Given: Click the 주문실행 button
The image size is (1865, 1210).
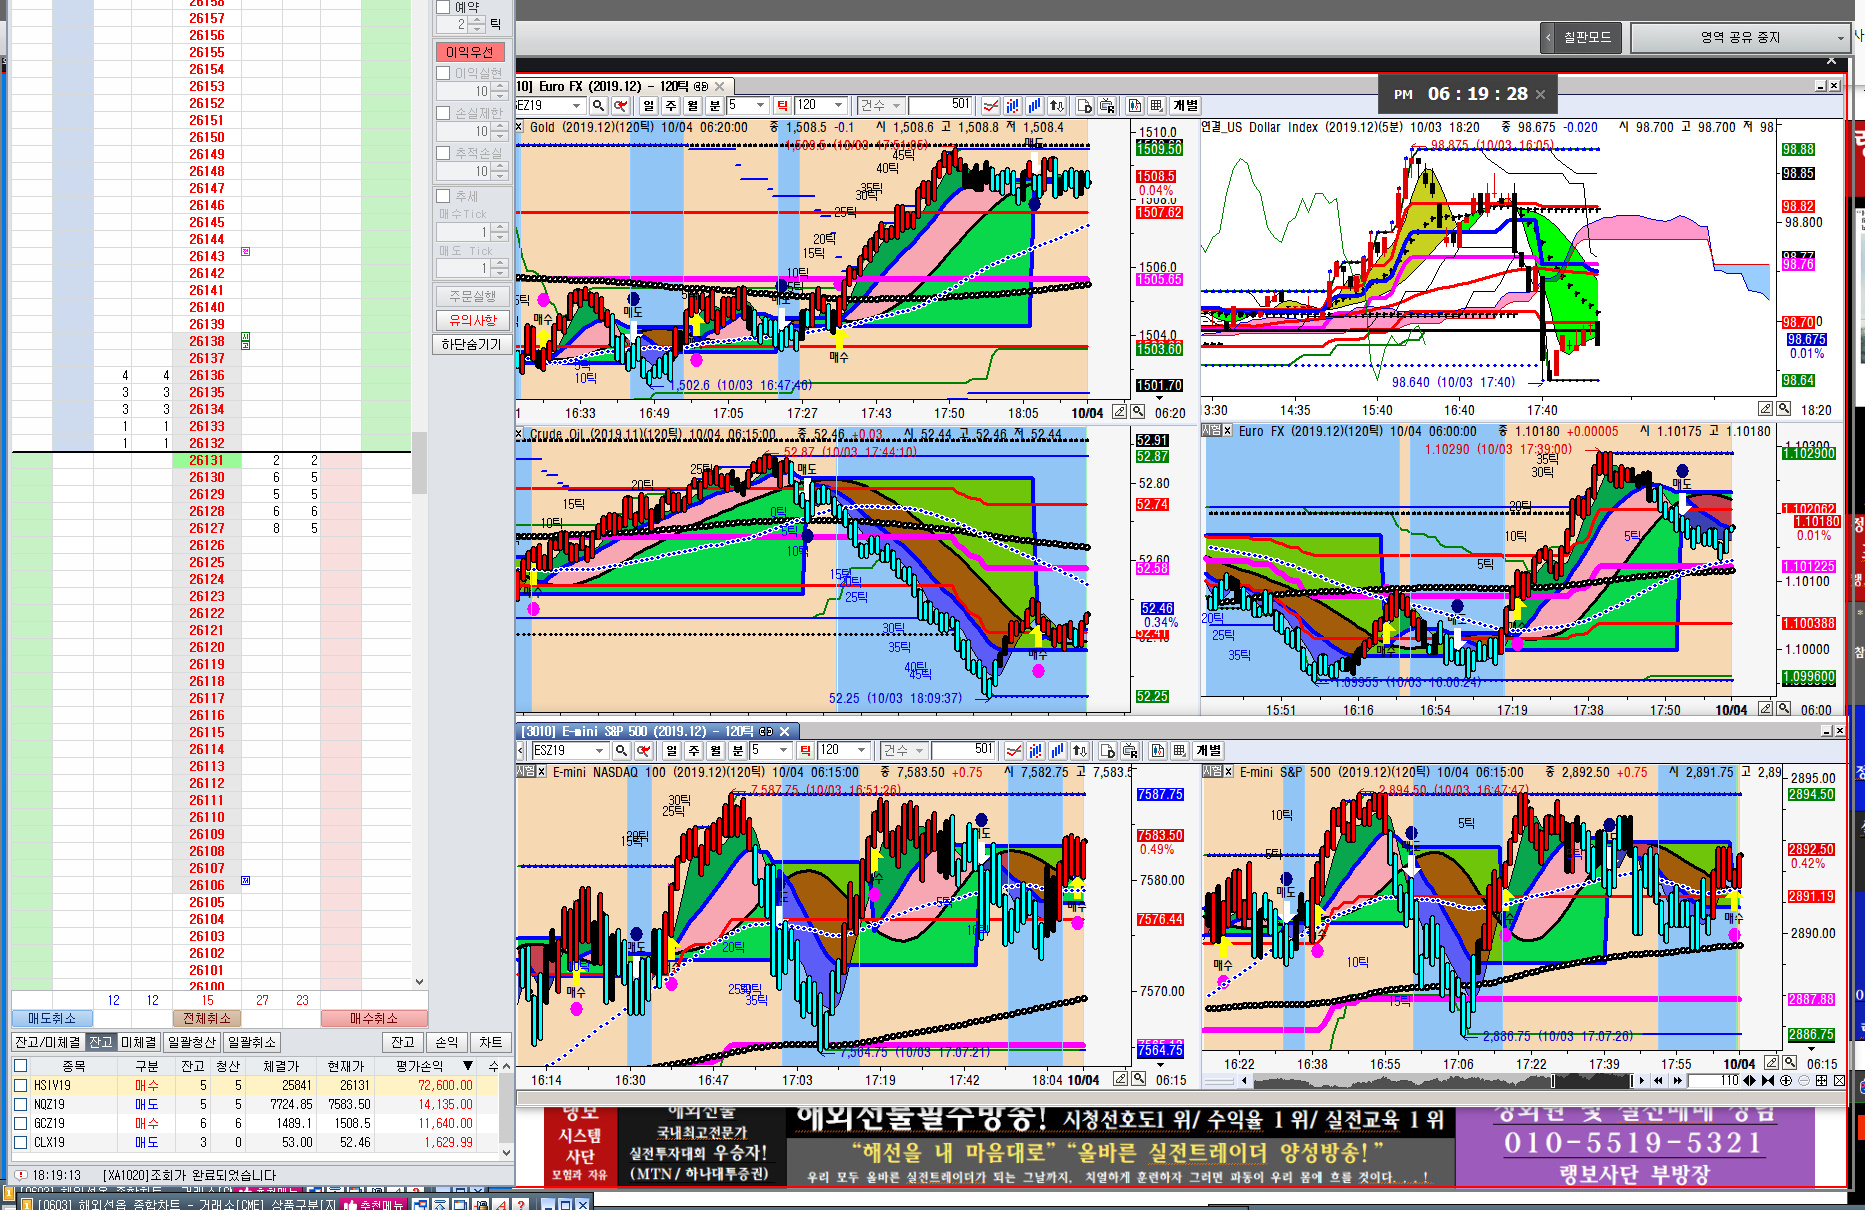Looking at the screenshot, I should click(x=472, y=297).
